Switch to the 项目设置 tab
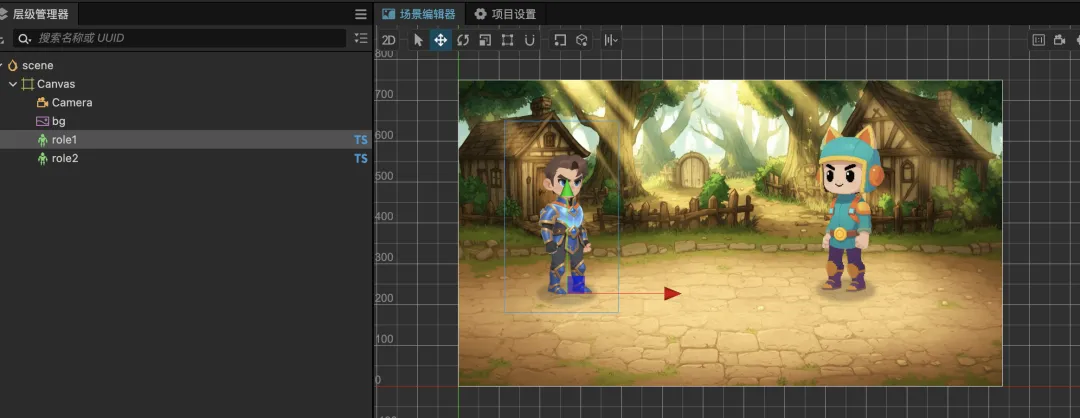 pyautogui.click(x=505, y=14)
